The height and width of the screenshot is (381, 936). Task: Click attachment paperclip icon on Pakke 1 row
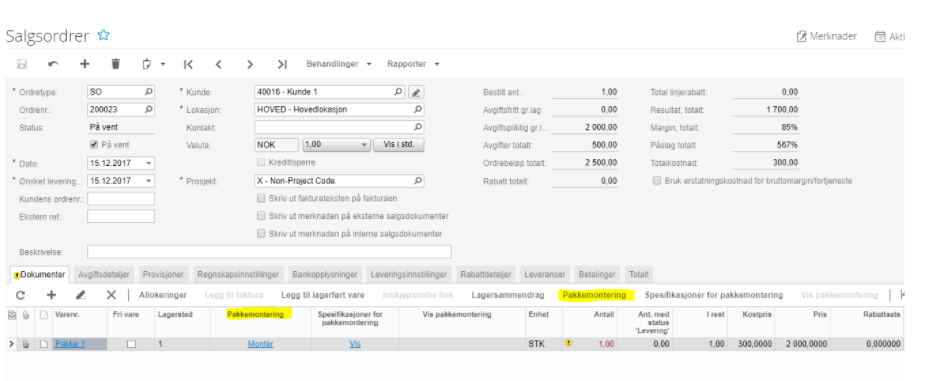coord(26,344)
